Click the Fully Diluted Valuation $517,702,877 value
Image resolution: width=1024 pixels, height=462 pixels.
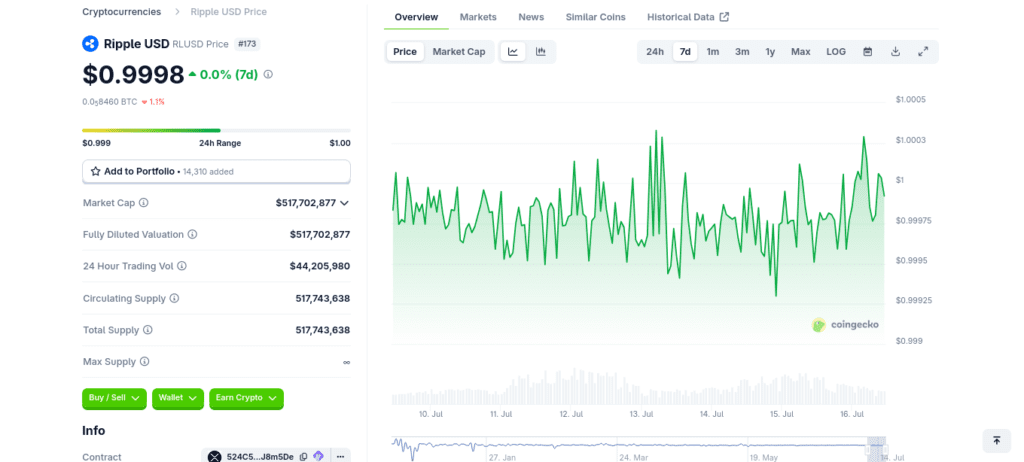(x=320, y=234)
